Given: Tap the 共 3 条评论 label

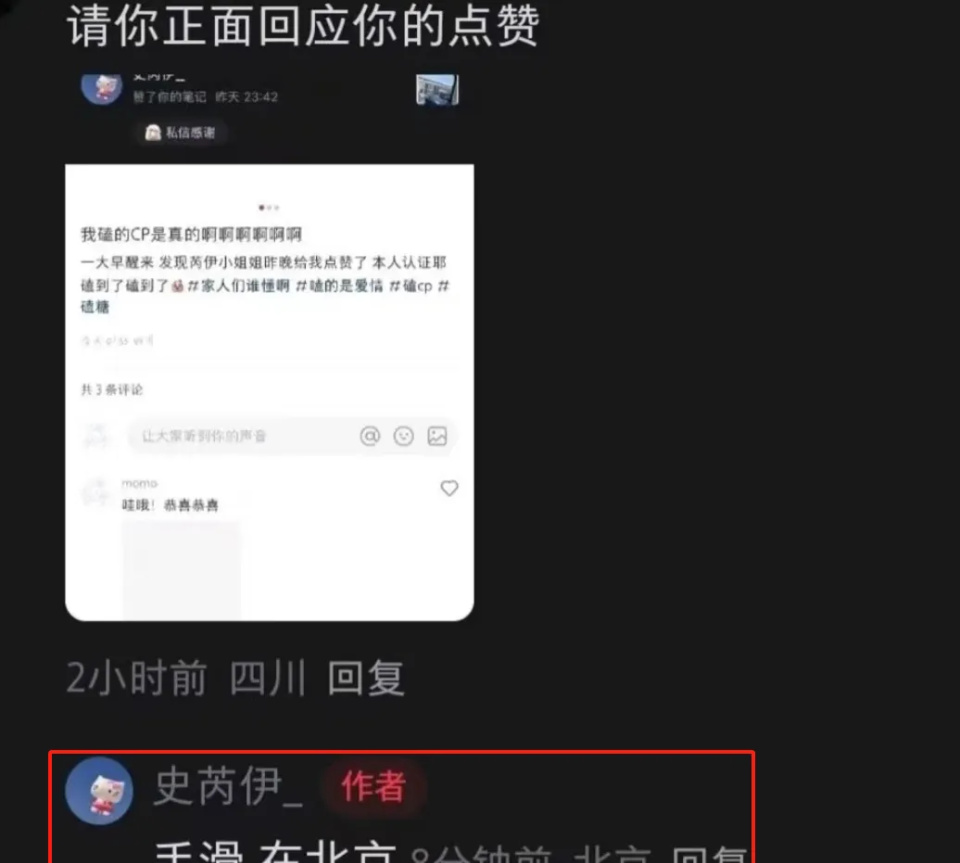Looking at the screenshot, I should [x=112, y=390].
